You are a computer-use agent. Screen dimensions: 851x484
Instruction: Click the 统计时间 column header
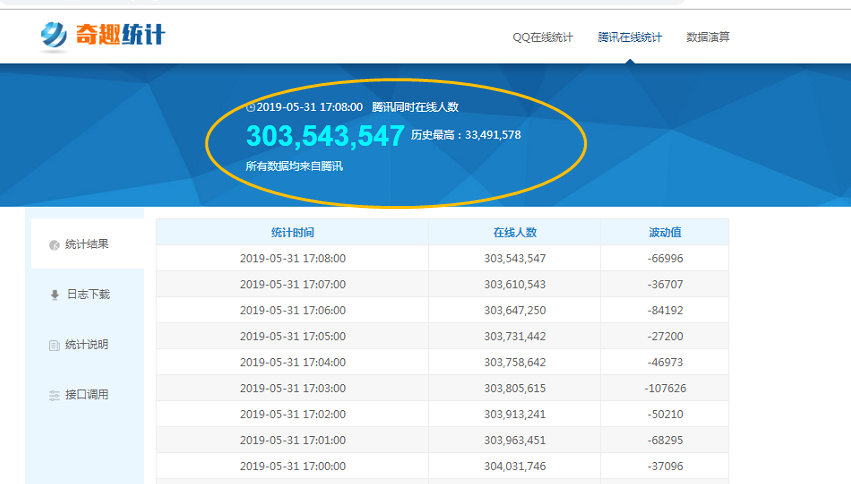point(293,232)
